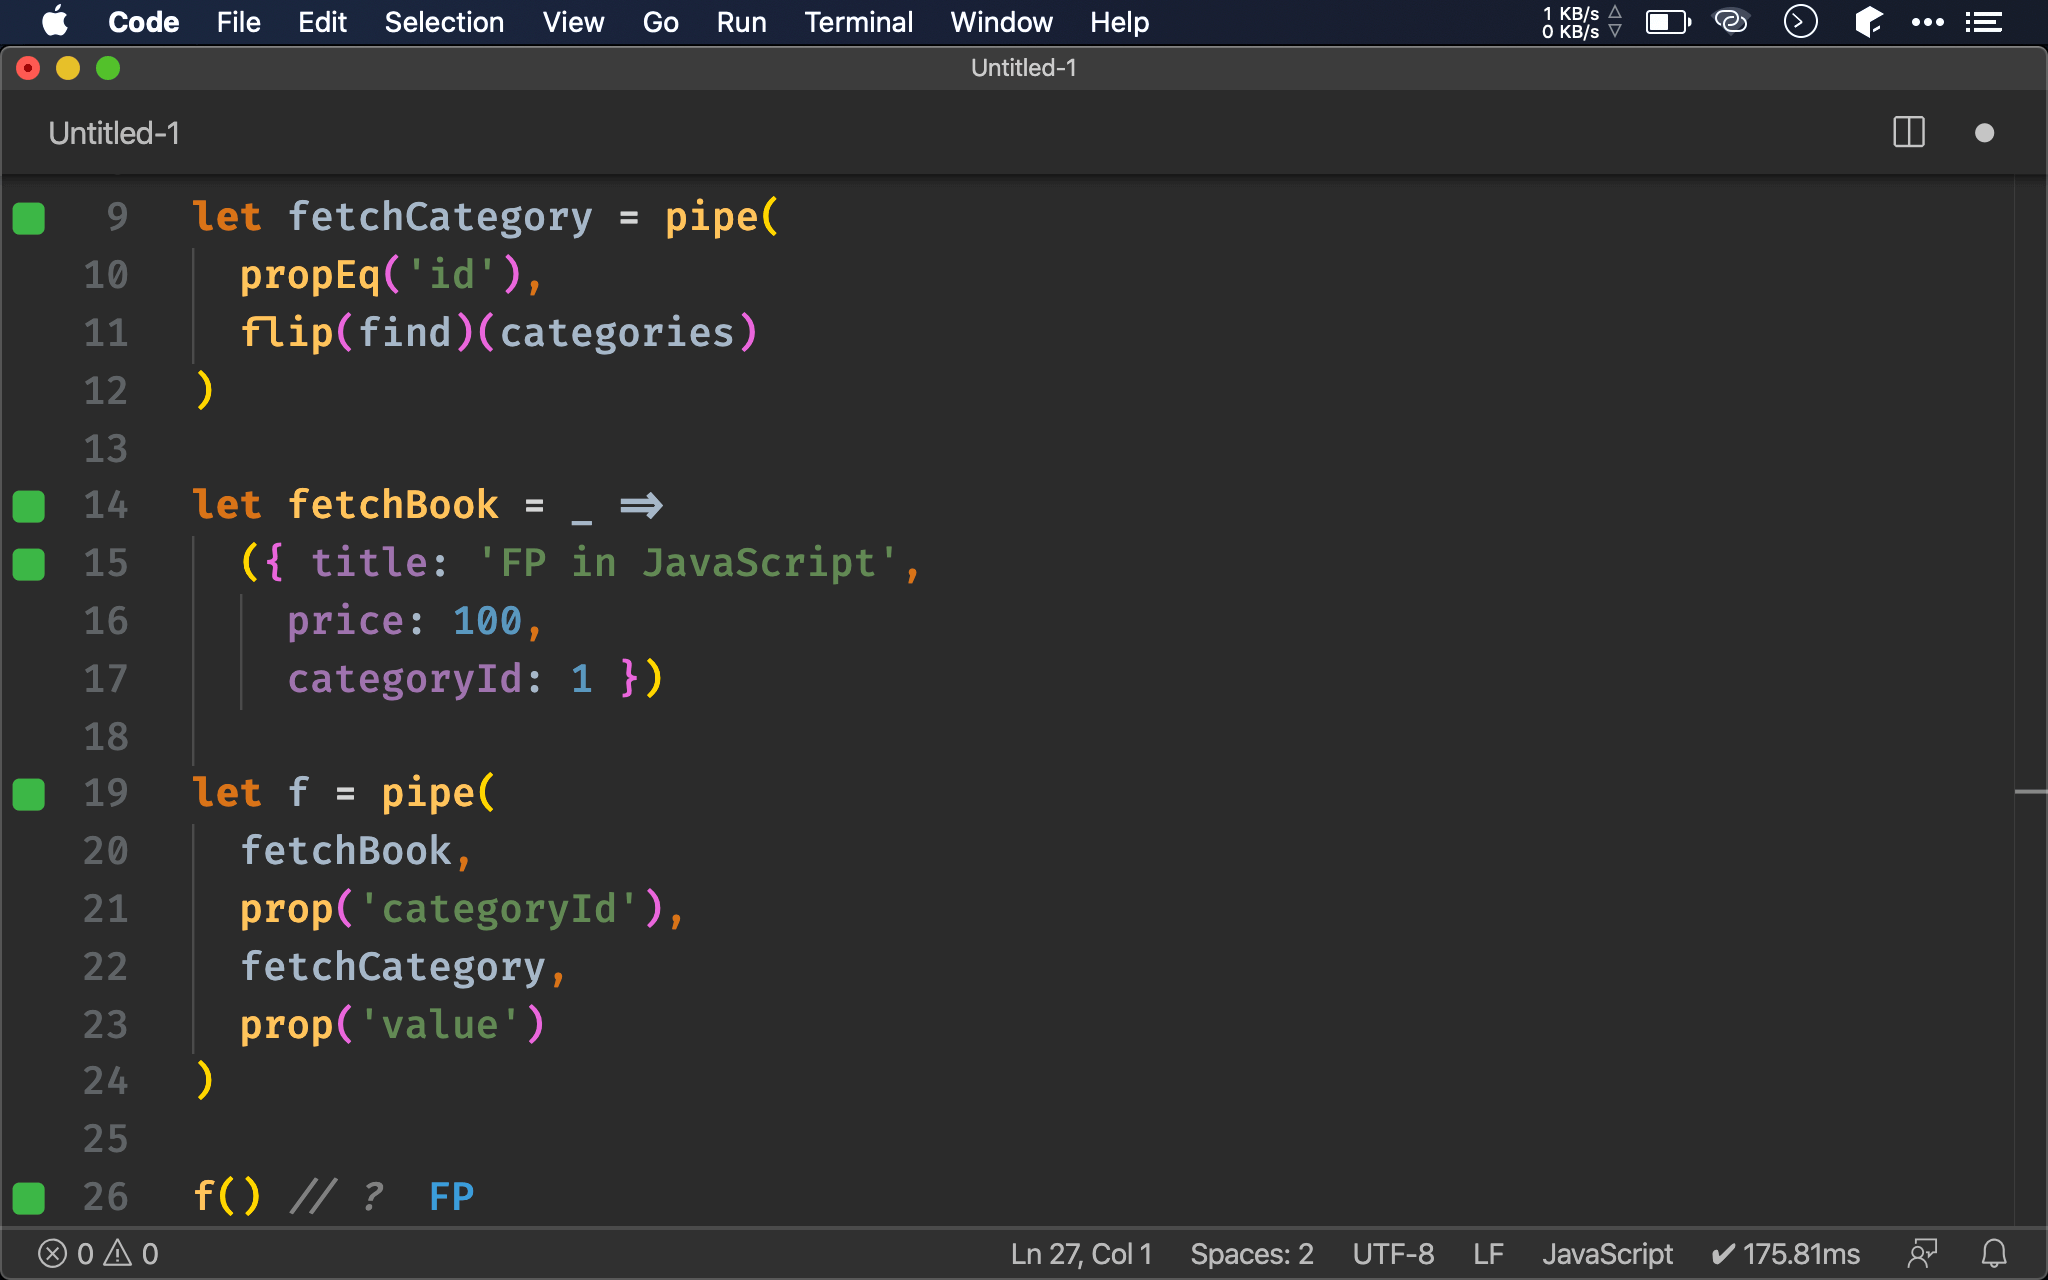Viewport: 2048px width, 1280px height.
Task: Click the 'value' string on line 23
Action: [440, 1025]
